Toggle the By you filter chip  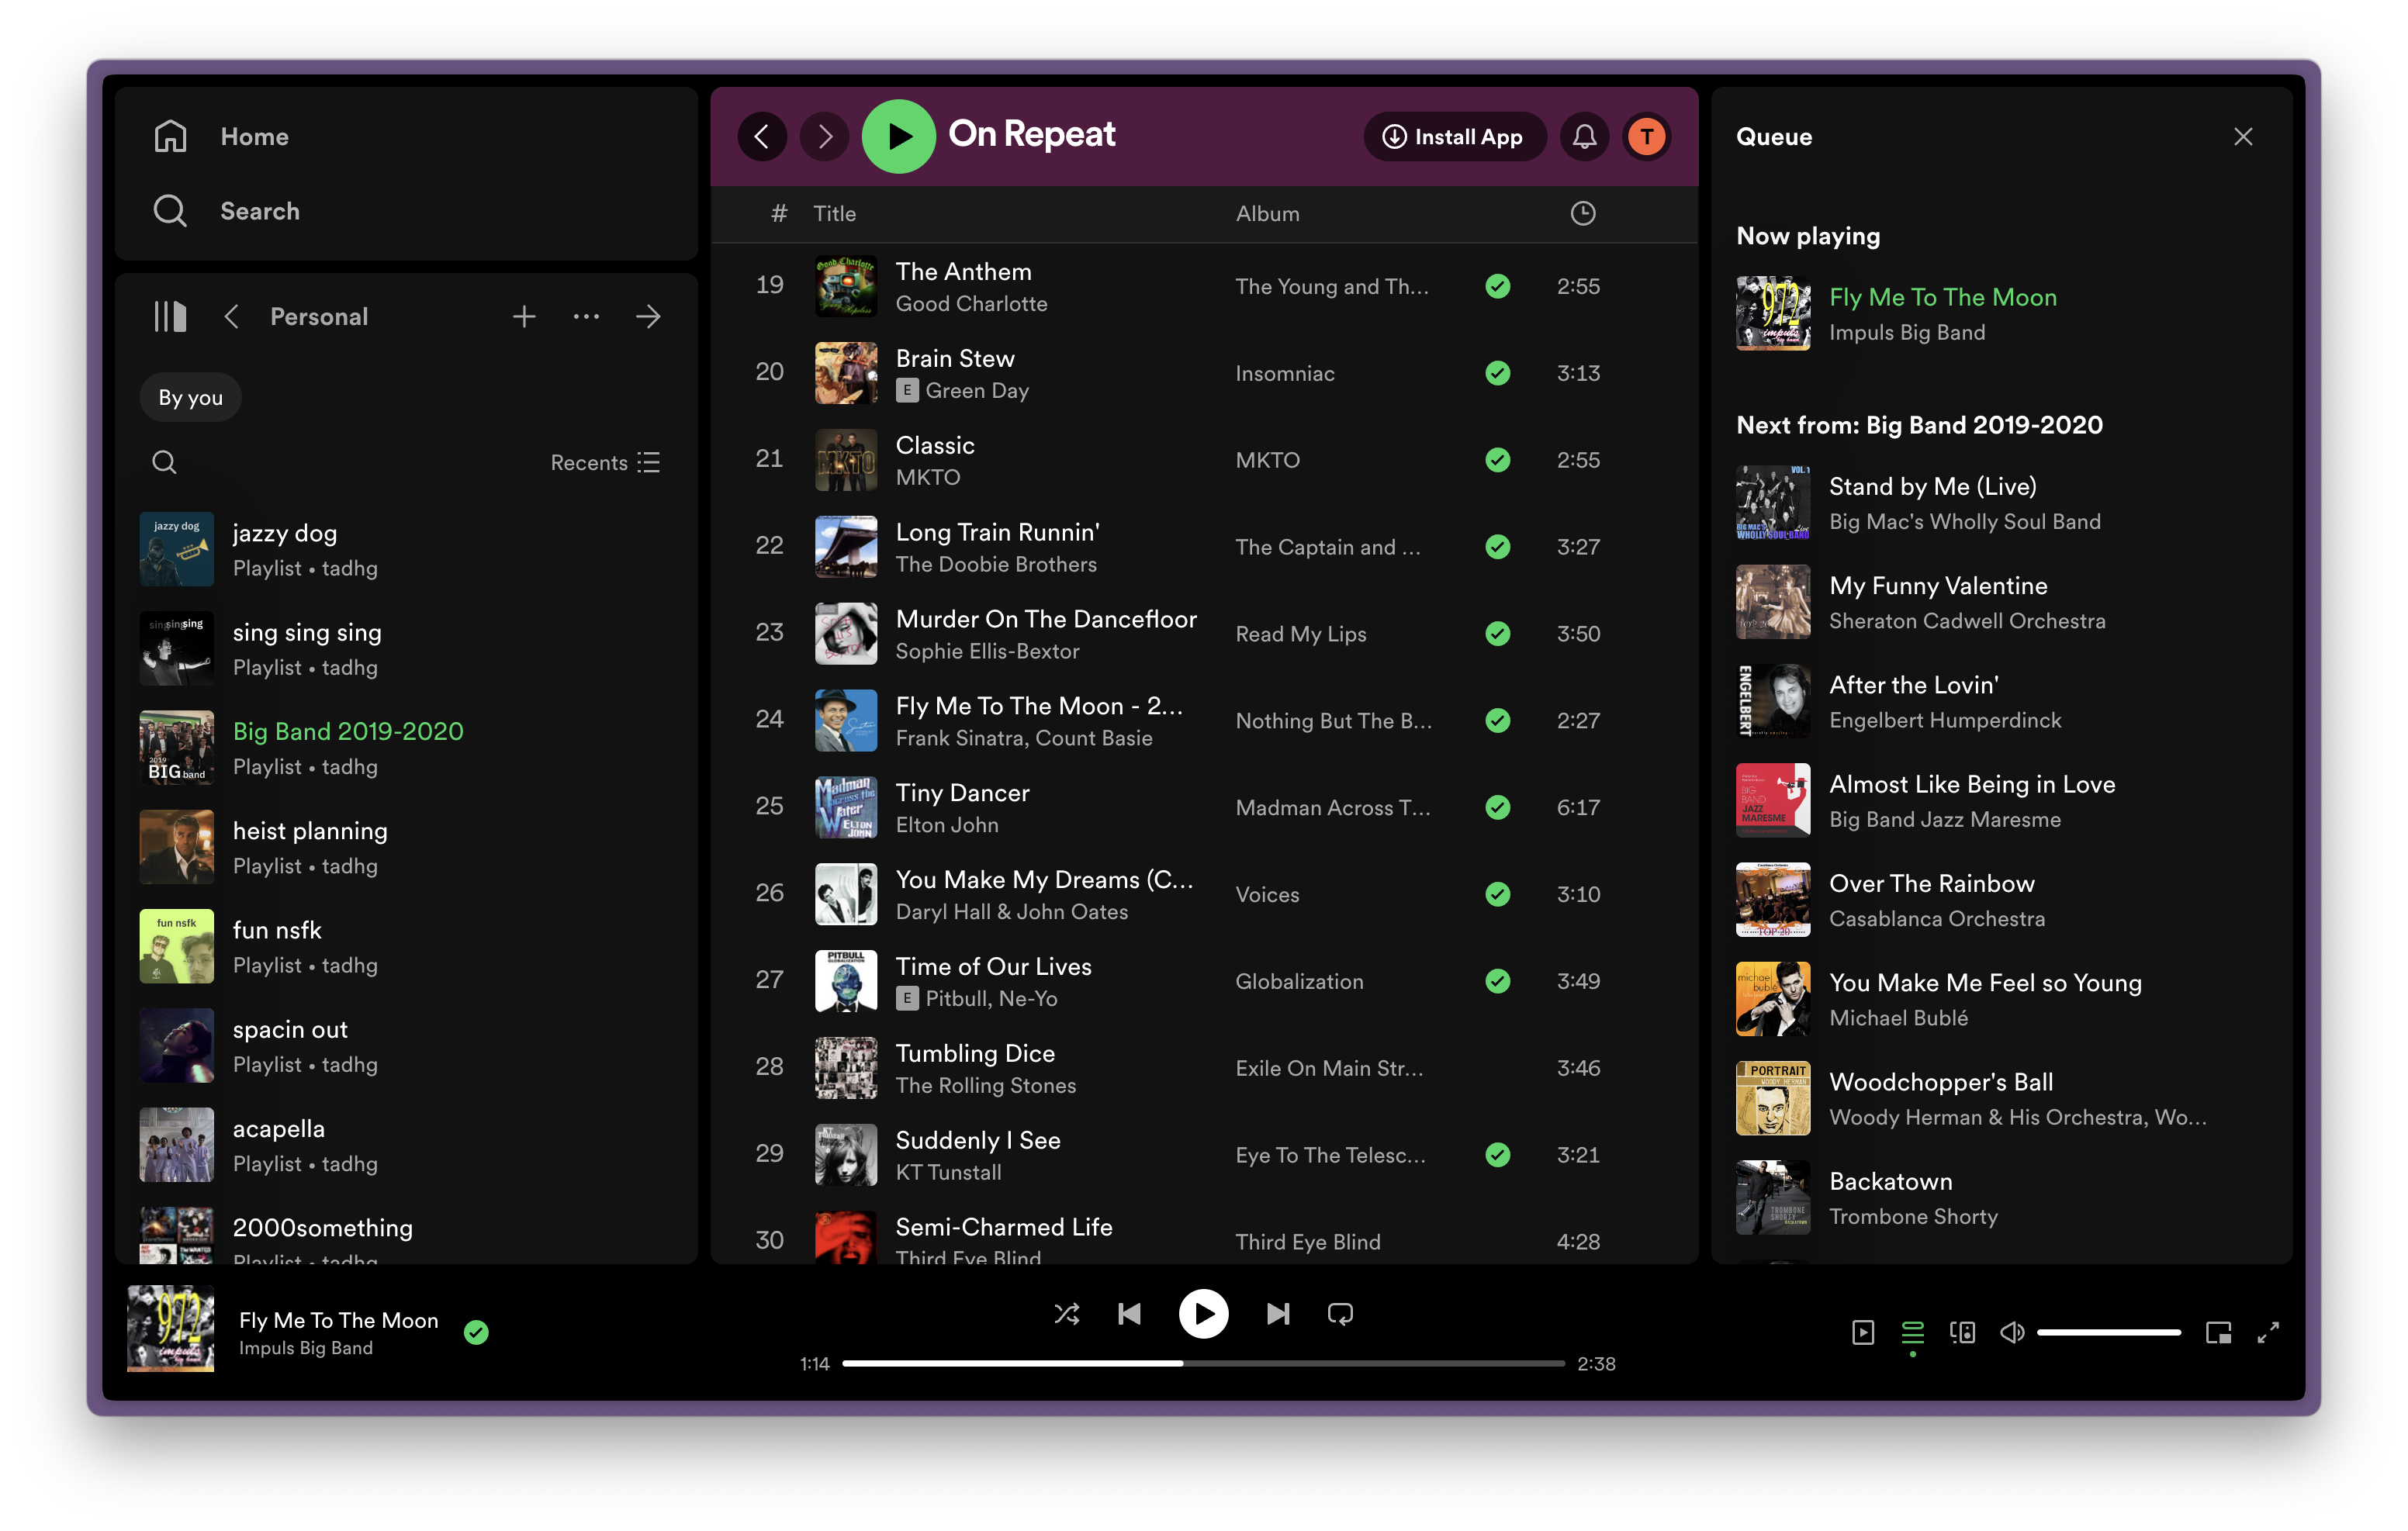[190, 397]
